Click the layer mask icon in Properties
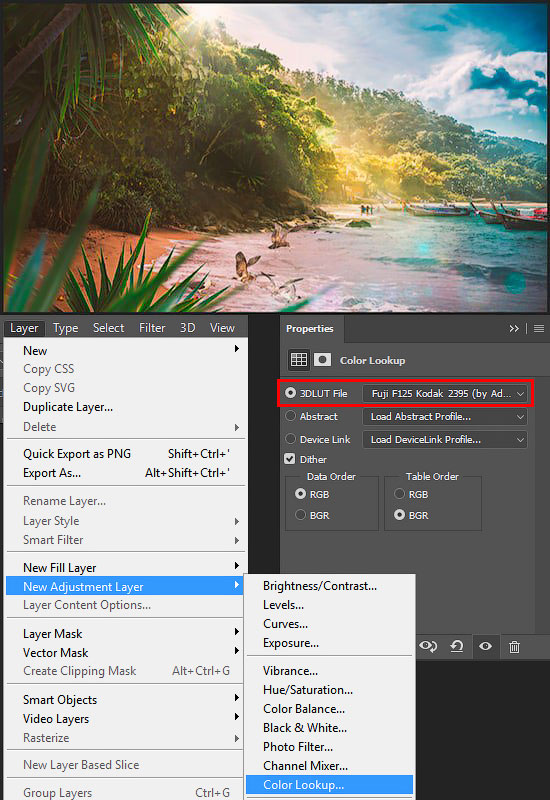 pyautogui.click(x=322, y=360)
